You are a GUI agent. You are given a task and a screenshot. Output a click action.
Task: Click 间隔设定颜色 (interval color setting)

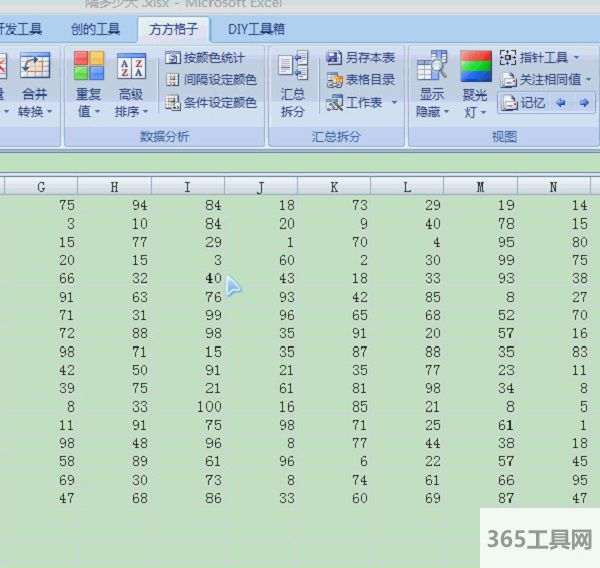[210, 80]
